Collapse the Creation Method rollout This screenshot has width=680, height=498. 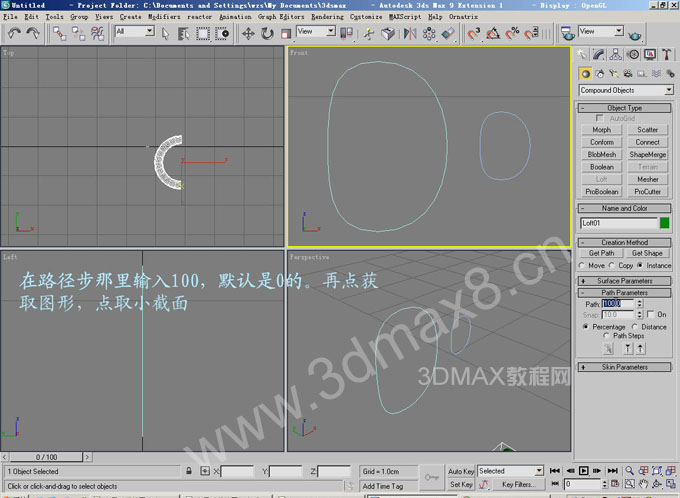pos(624,242)
